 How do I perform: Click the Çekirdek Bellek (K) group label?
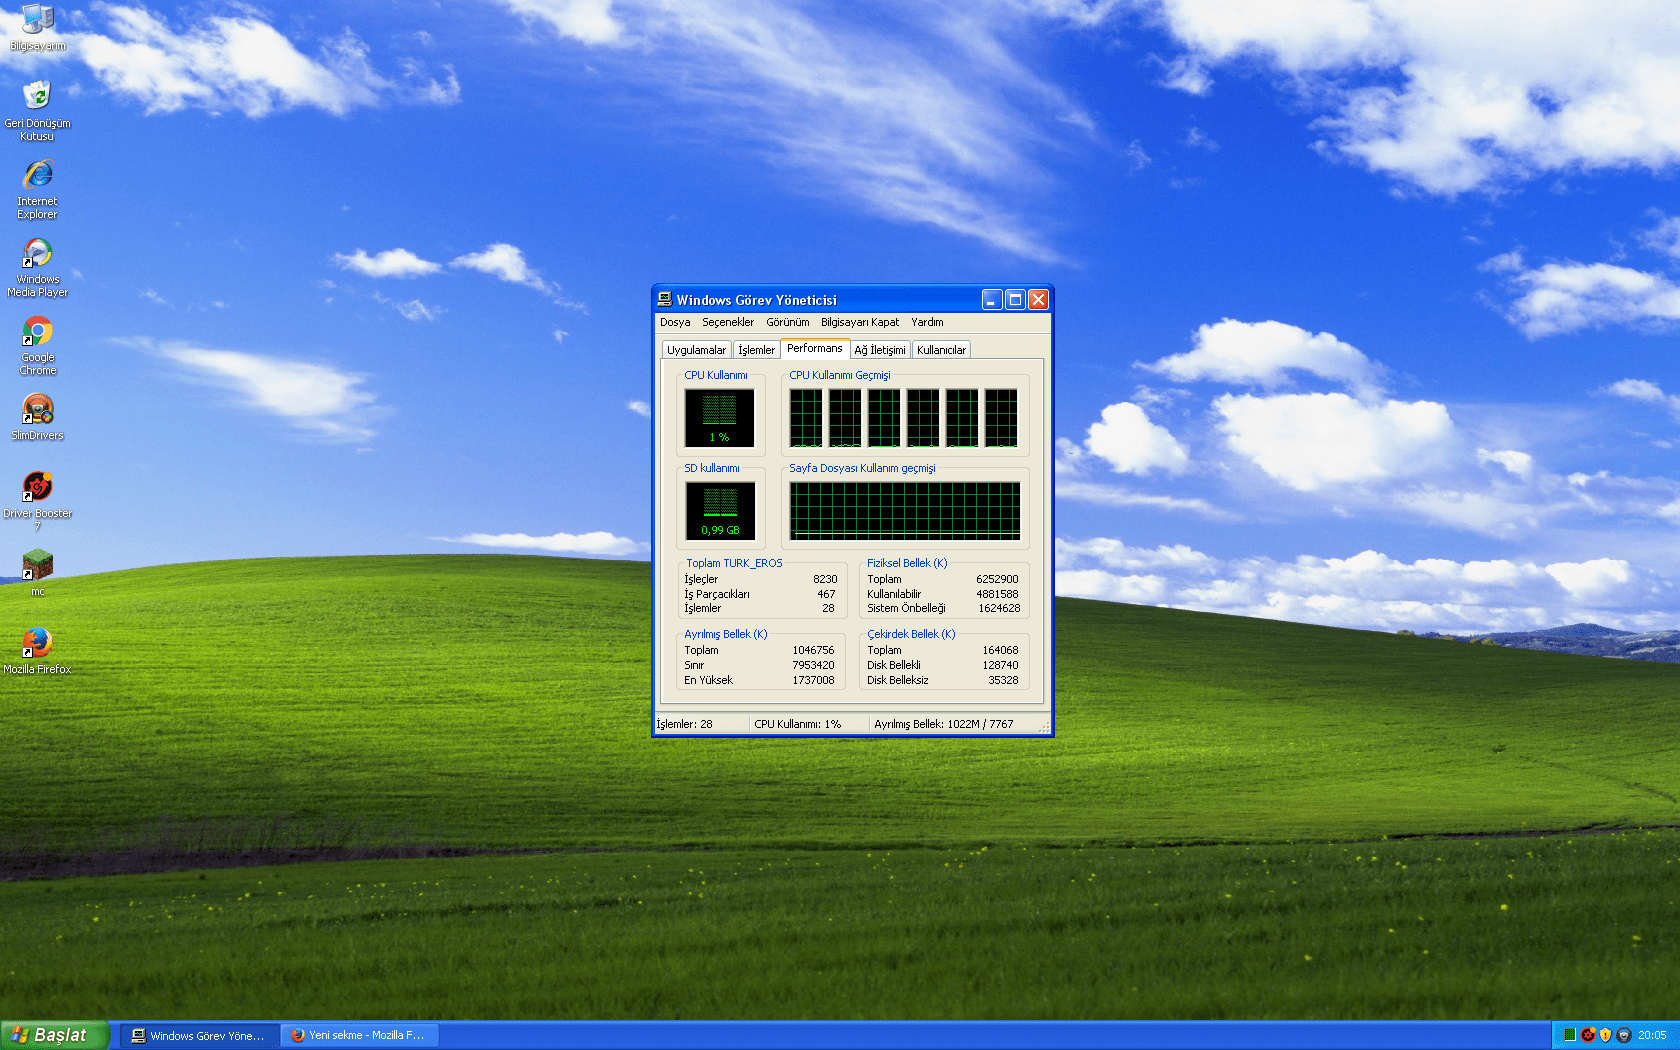(911, 634)
